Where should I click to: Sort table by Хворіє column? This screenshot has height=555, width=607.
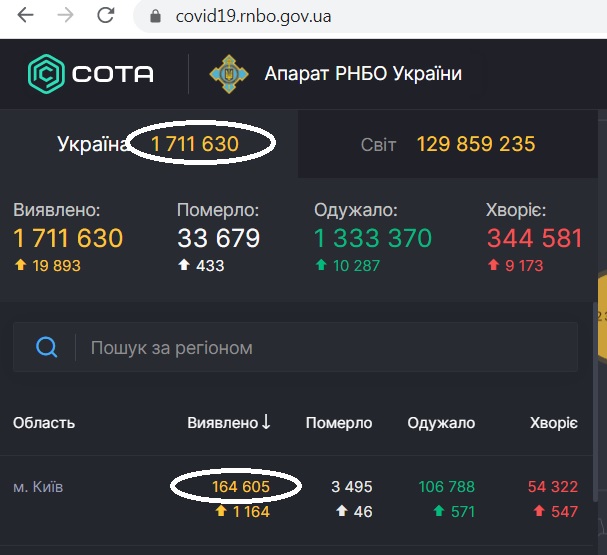click(554, 423)
